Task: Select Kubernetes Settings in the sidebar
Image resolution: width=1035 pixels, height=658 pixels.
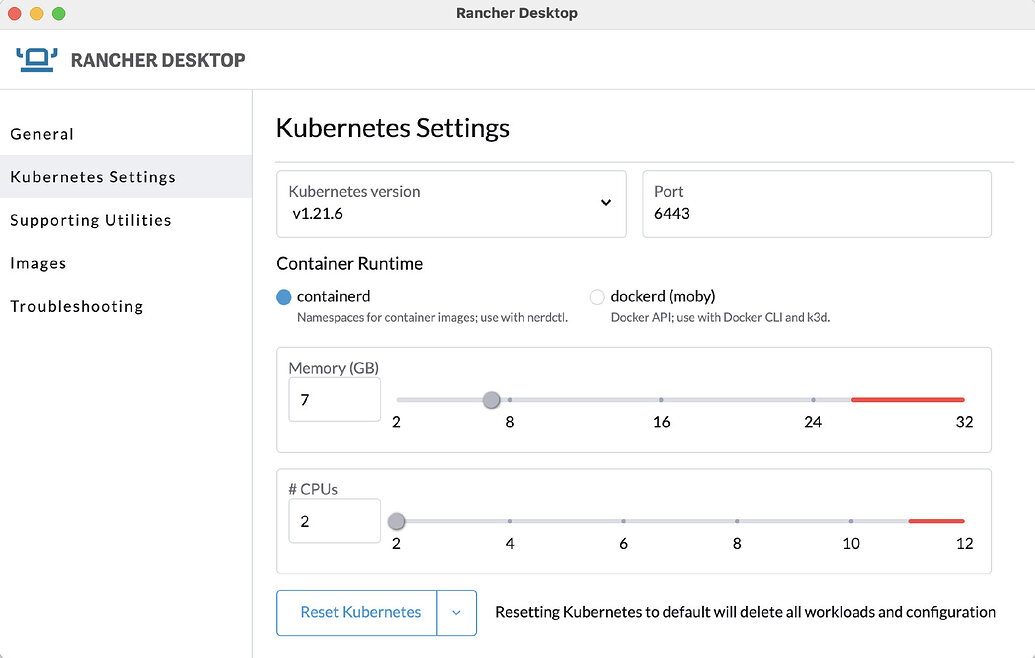Action: (93, 177)
